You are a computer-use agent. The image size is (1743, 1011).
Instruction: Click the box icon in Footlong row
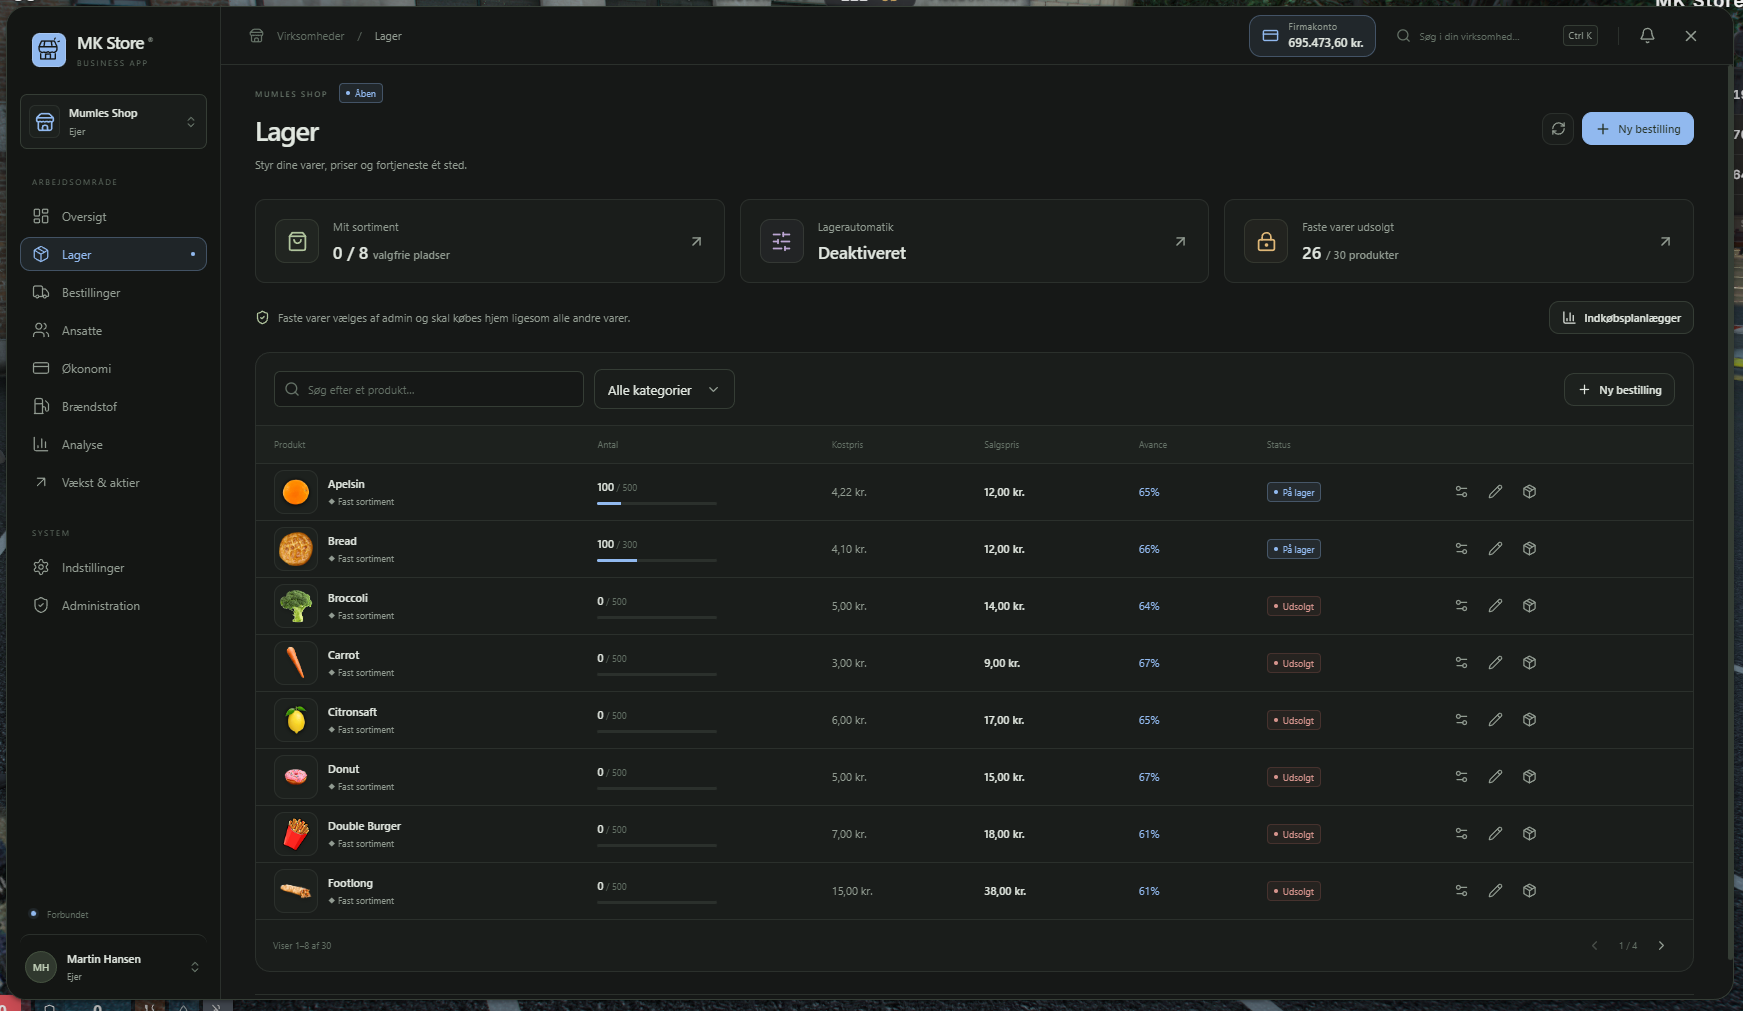pyautogui.click(x=1529, y=891)
